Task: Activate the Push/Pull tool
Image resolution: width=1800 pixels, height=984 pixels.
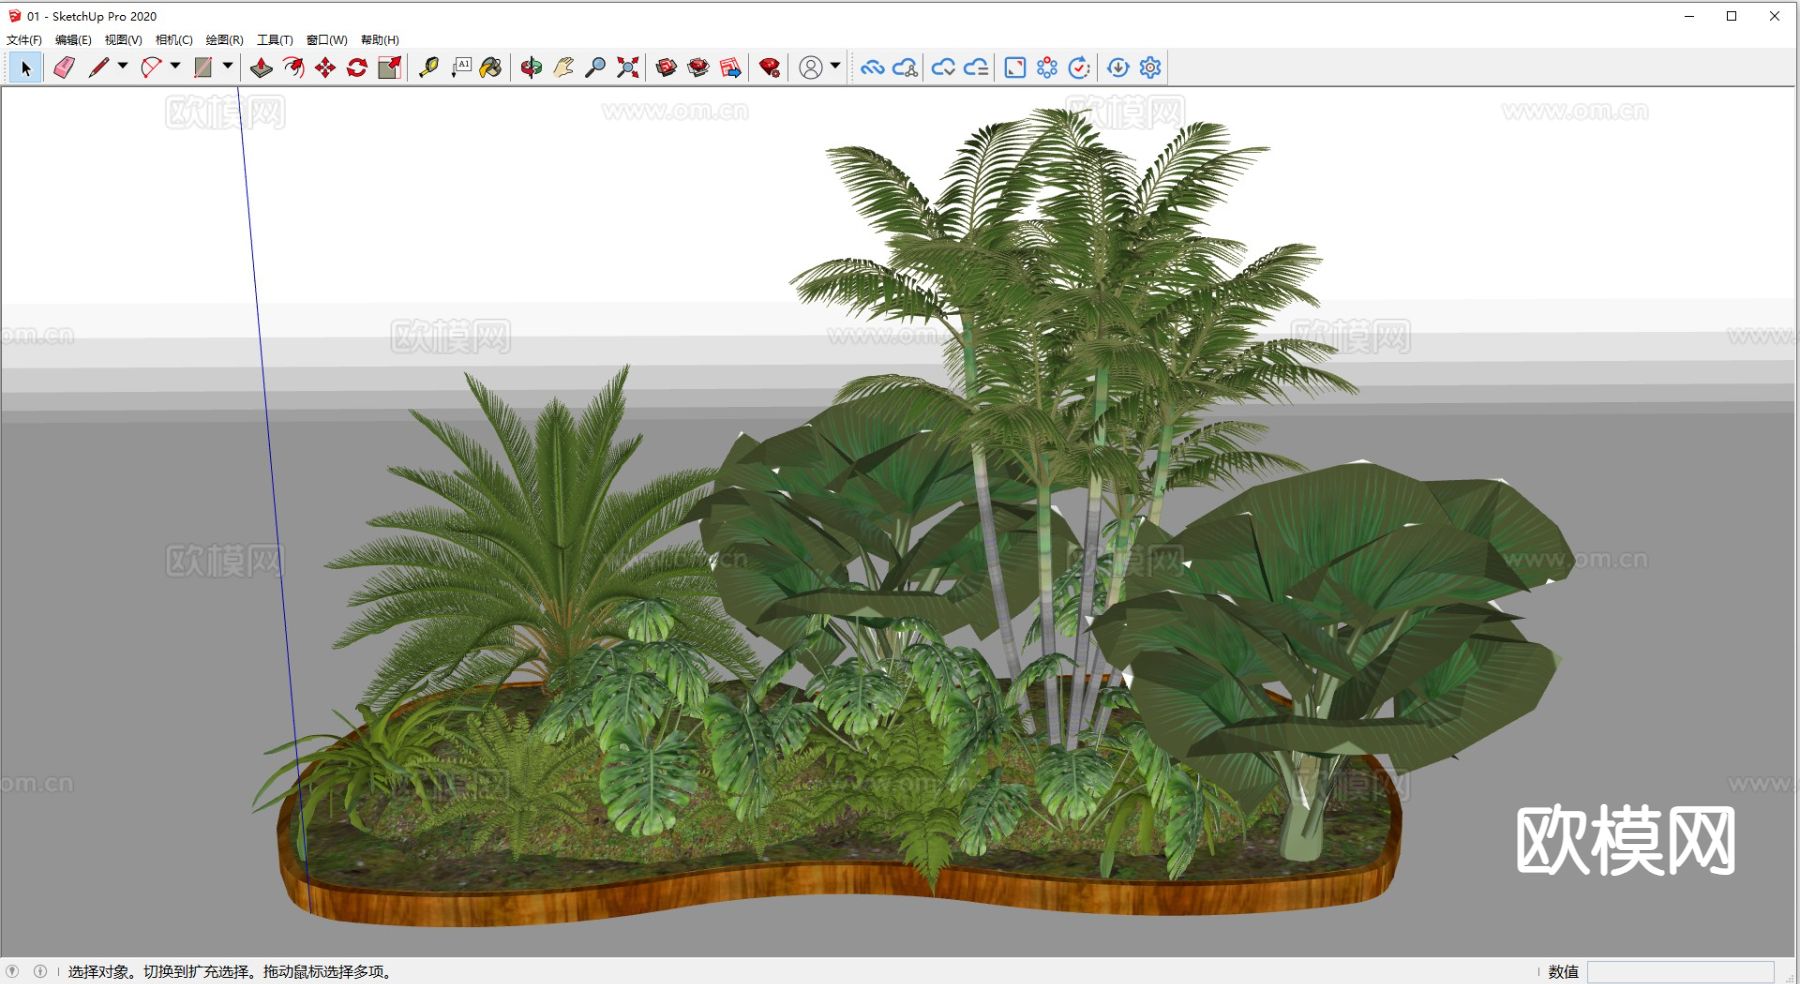Action: (261, 67)
